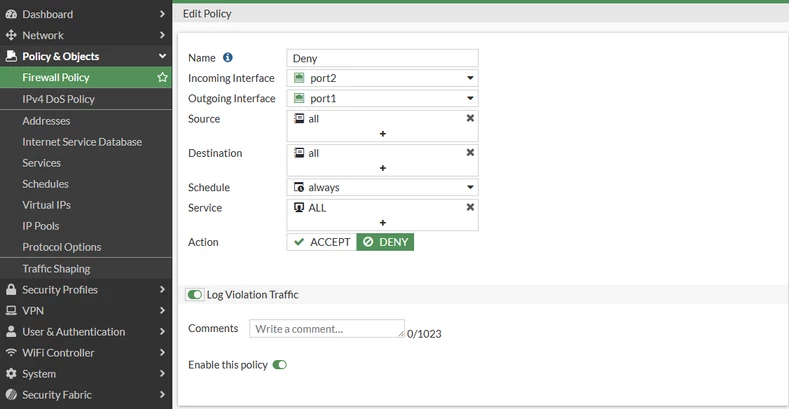Add a Destination with the plus

coord(382,168)
